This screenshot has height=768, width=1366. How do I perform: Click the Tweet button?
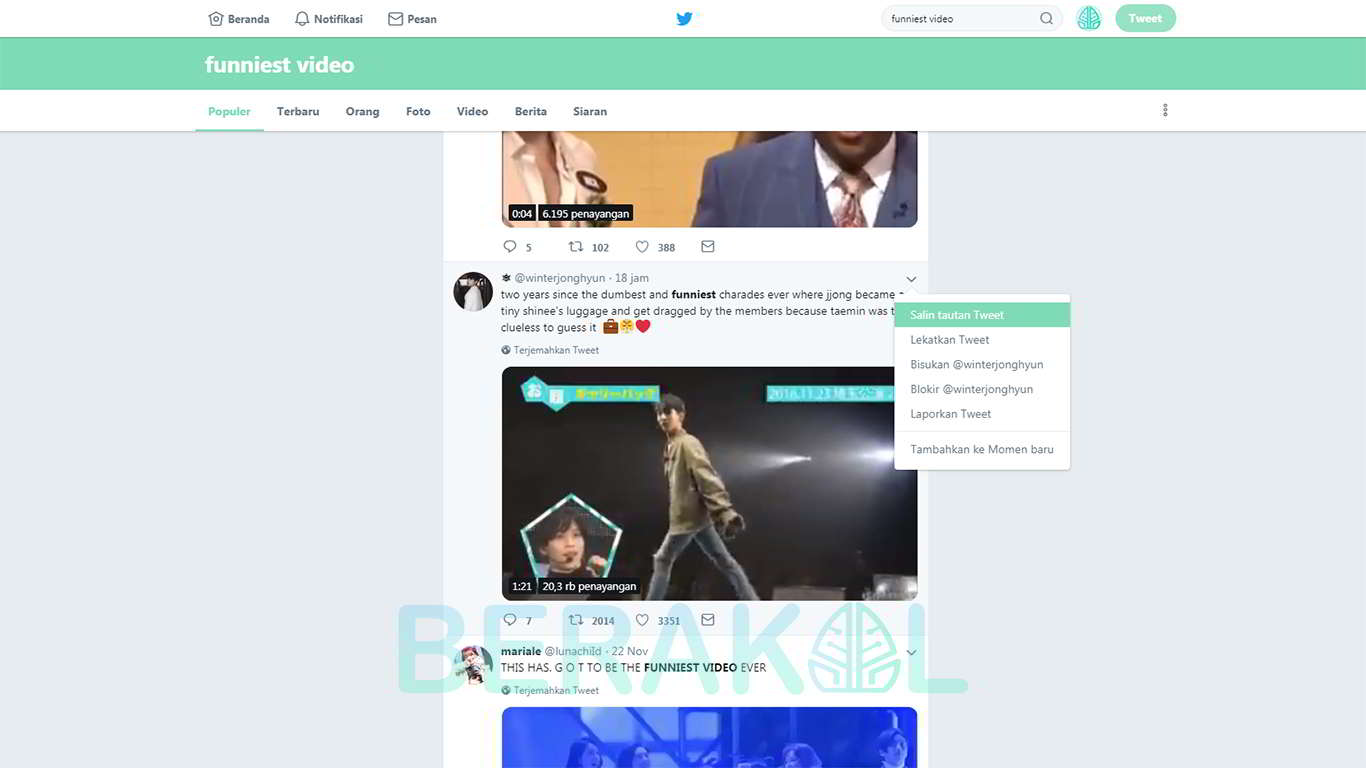point(1144,18)
